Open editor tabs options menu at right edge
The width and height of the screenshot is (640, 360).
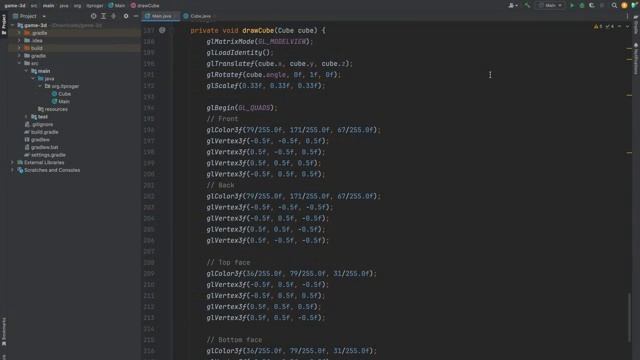click(627, 16)
